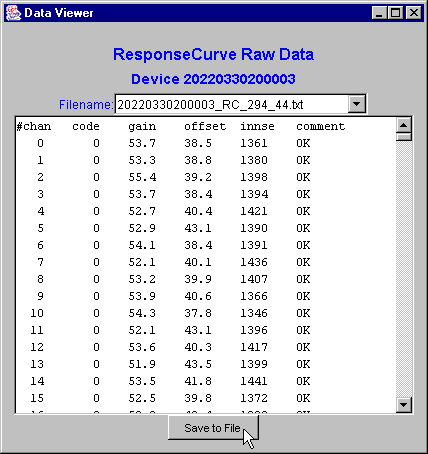The height and width of the screenshot is (454, 428).
Task: Minimize the Data Viewer window
Action: tap(379, 13)
